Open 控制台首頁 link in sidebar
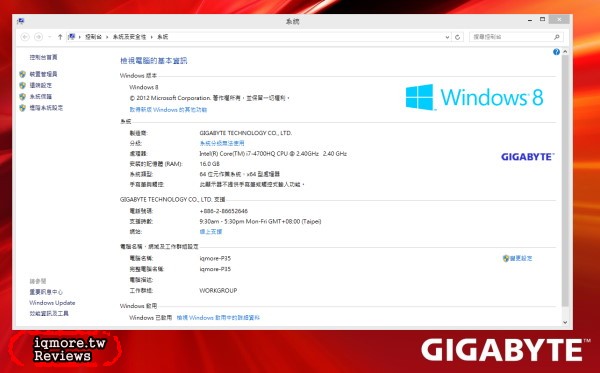Image resolution: width=600 pixels, height=373 pixels. tap(44, 57)
